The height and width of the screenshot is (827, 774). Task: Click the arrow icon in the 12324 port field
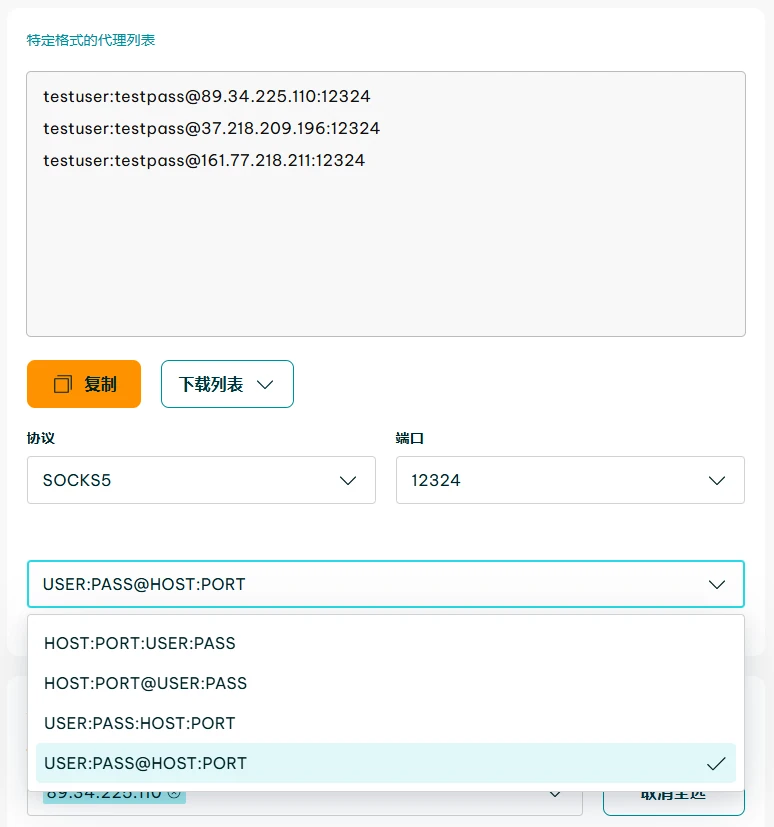pos(717,481)
